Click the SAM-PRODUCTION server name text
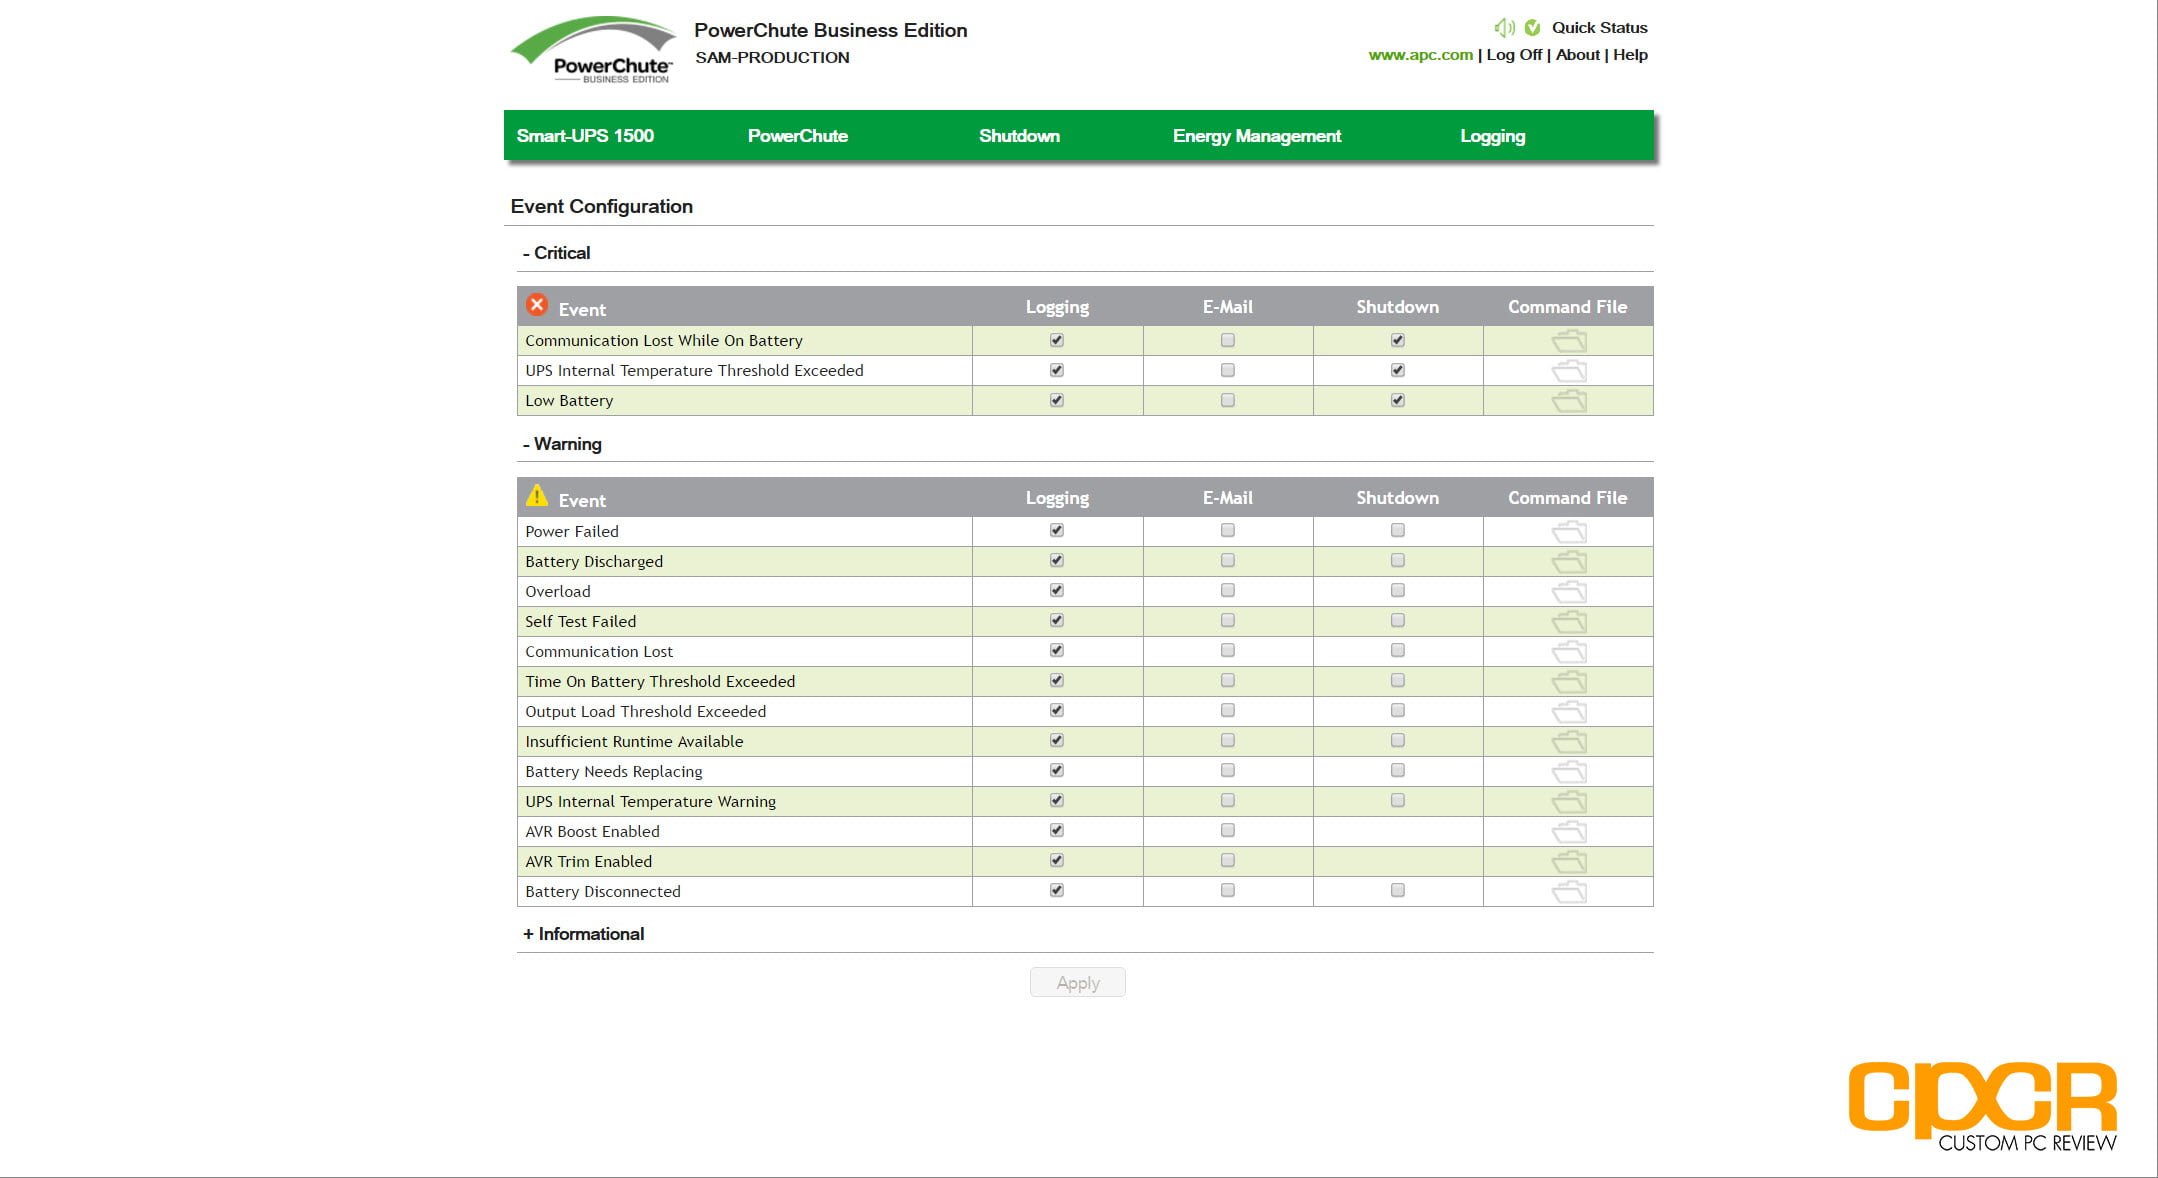 point(772,58)
